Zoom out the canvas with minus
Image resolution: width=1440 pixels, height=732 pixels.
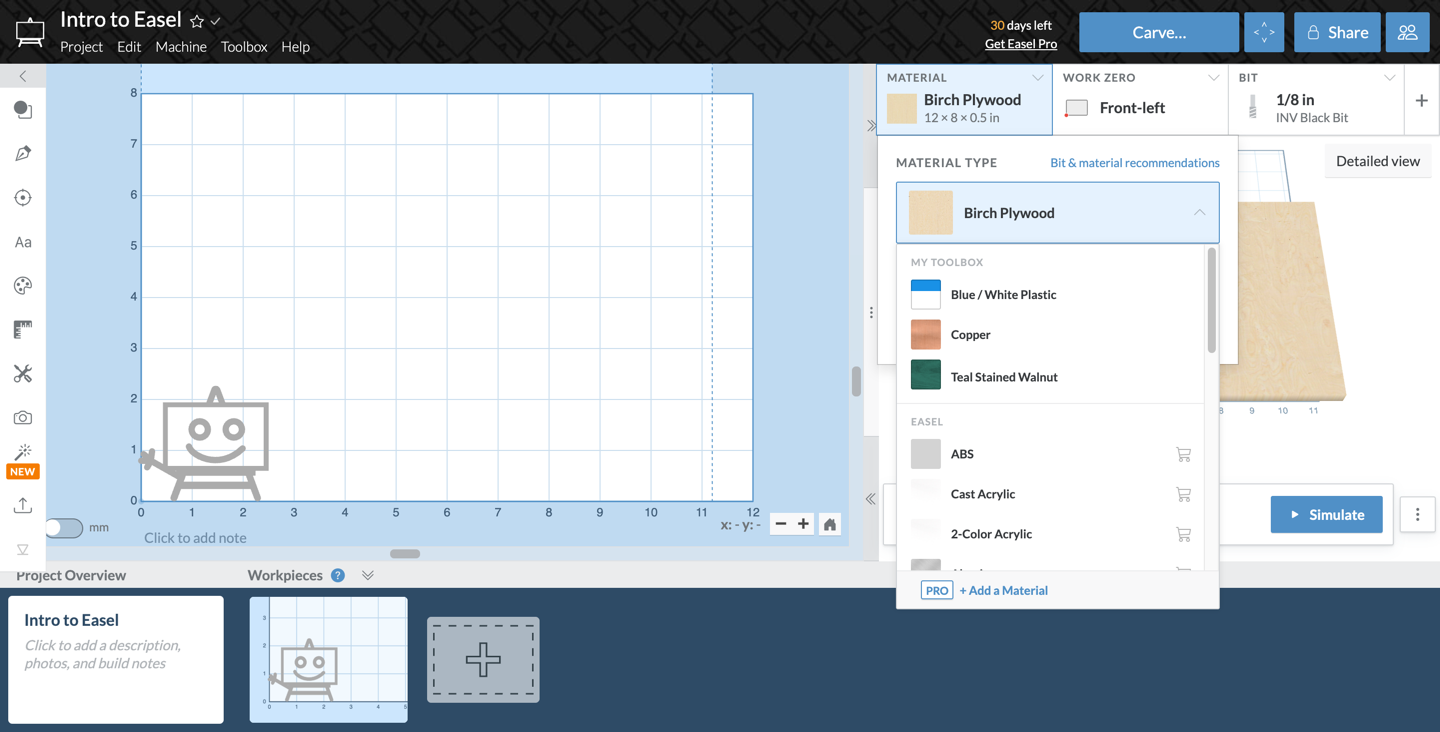click(x=781, y=524)
